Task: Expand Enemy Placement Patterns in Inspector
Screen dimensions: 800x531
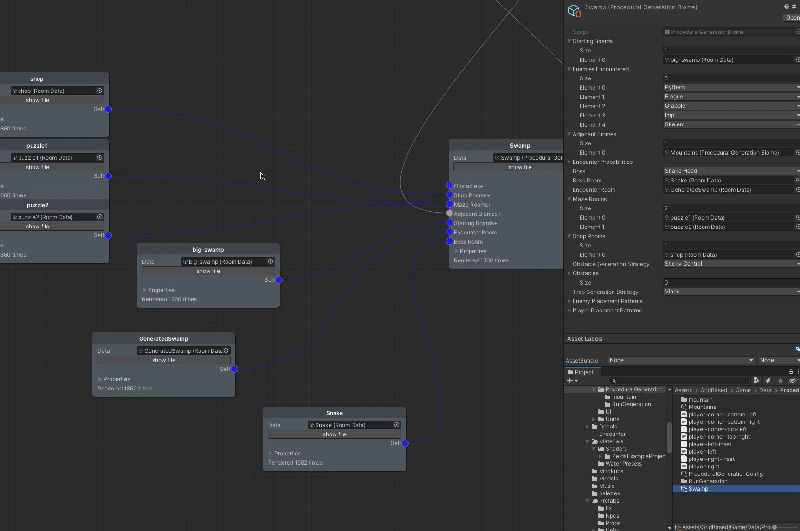Action: [x=567, y=301]
